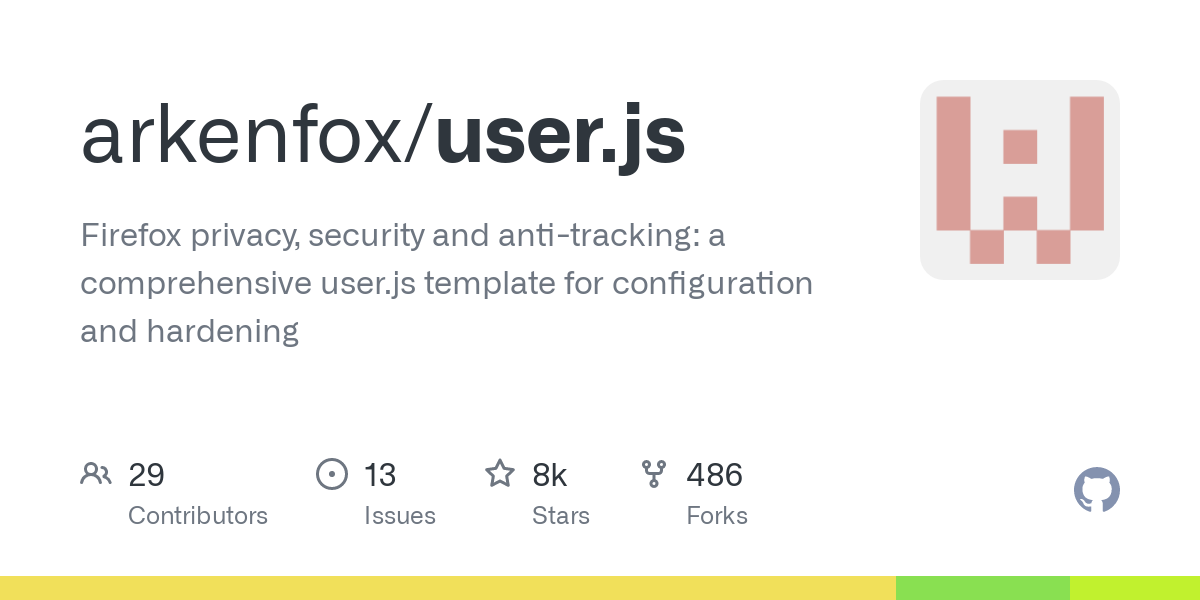Select the "Stars" label

click(561, 516)
